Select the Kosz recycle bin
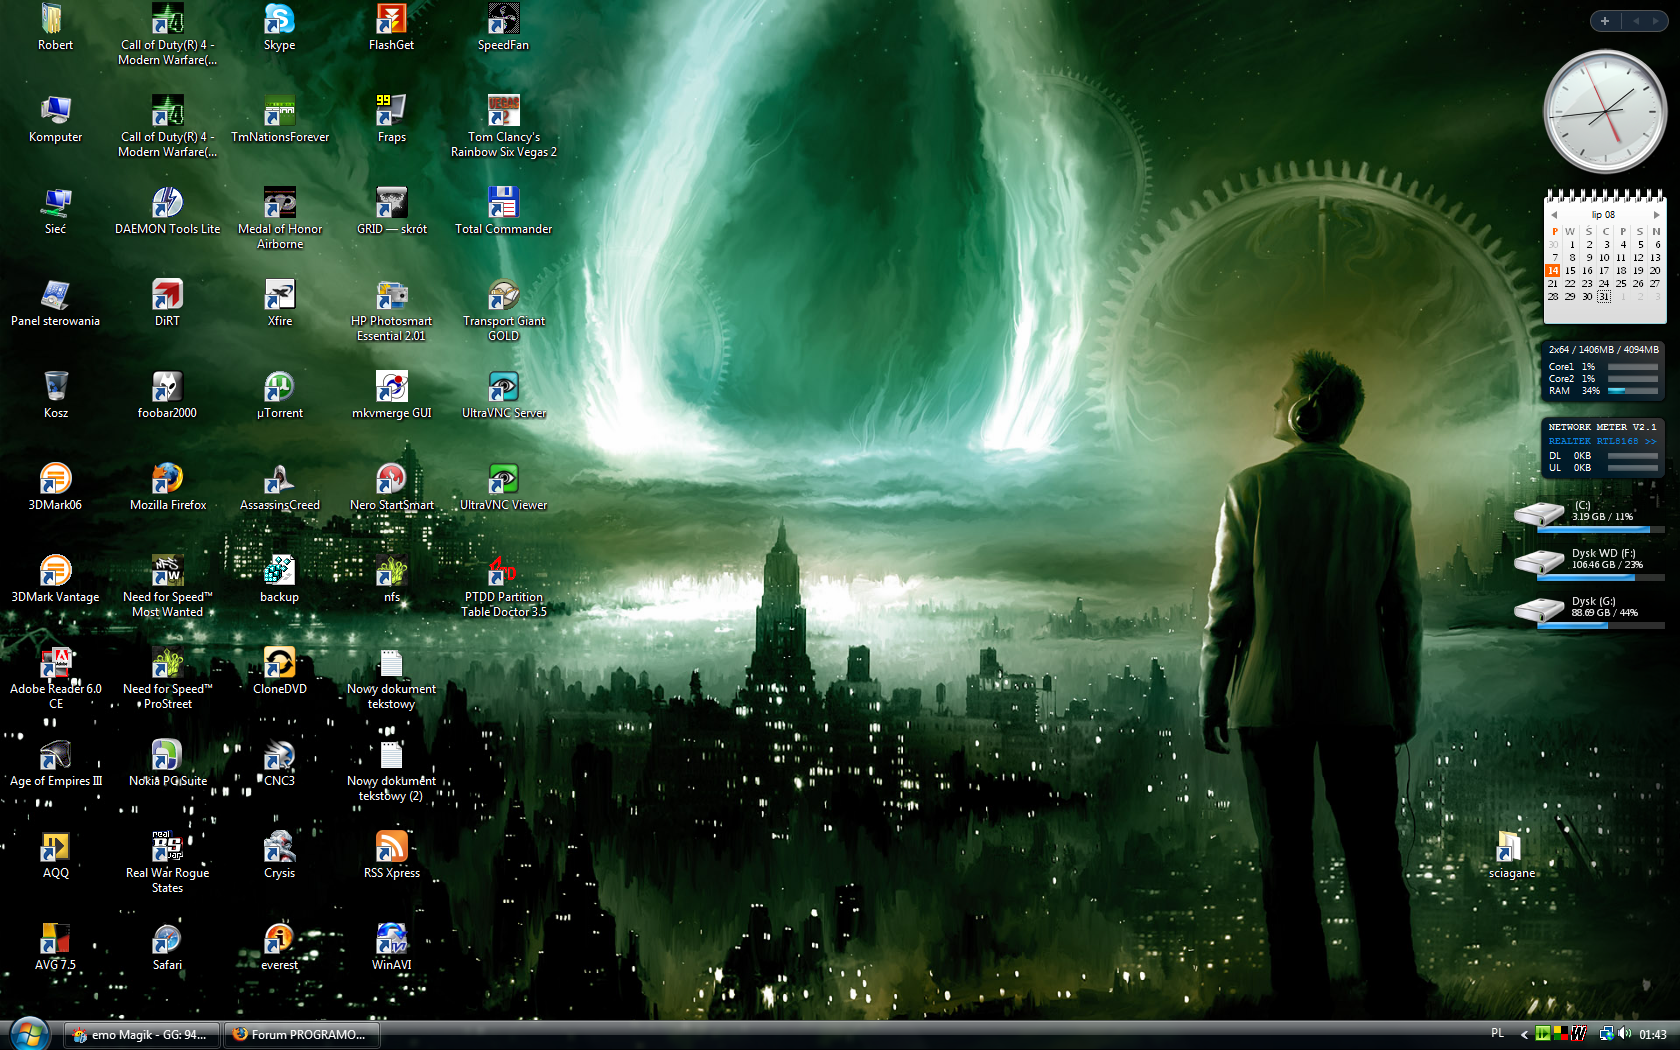This screenshot has width=1680, height=1050. coord(55,396)
